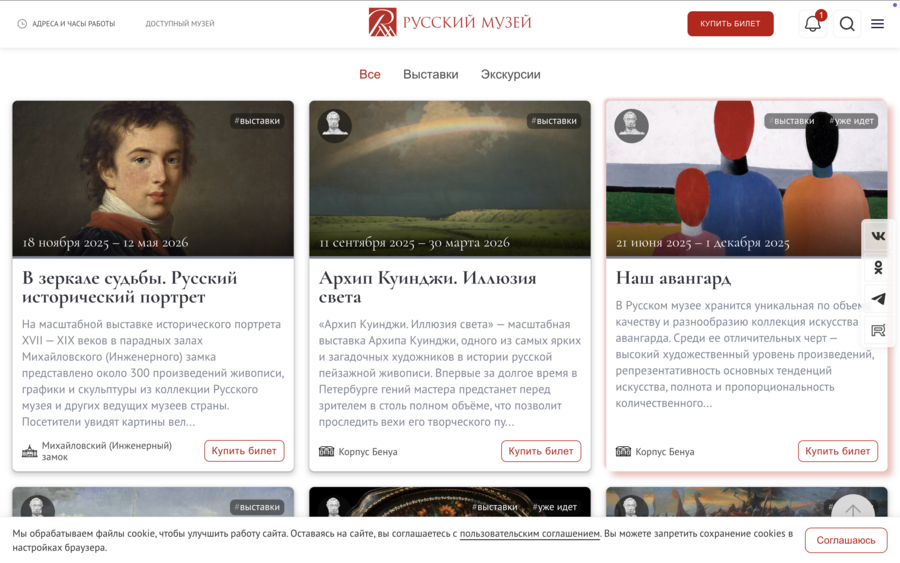Open the notifications bell icon

tap(813, 24)
